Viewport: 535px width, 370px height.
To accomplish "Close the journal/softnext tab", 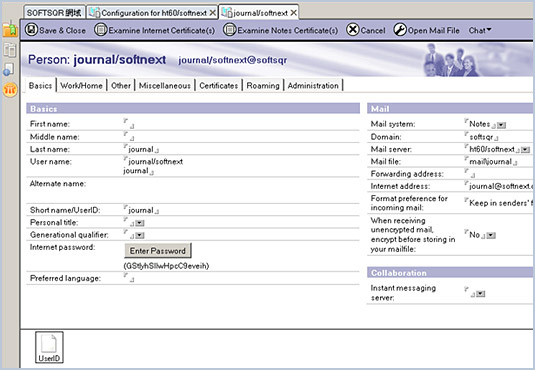I will (293, 13).
